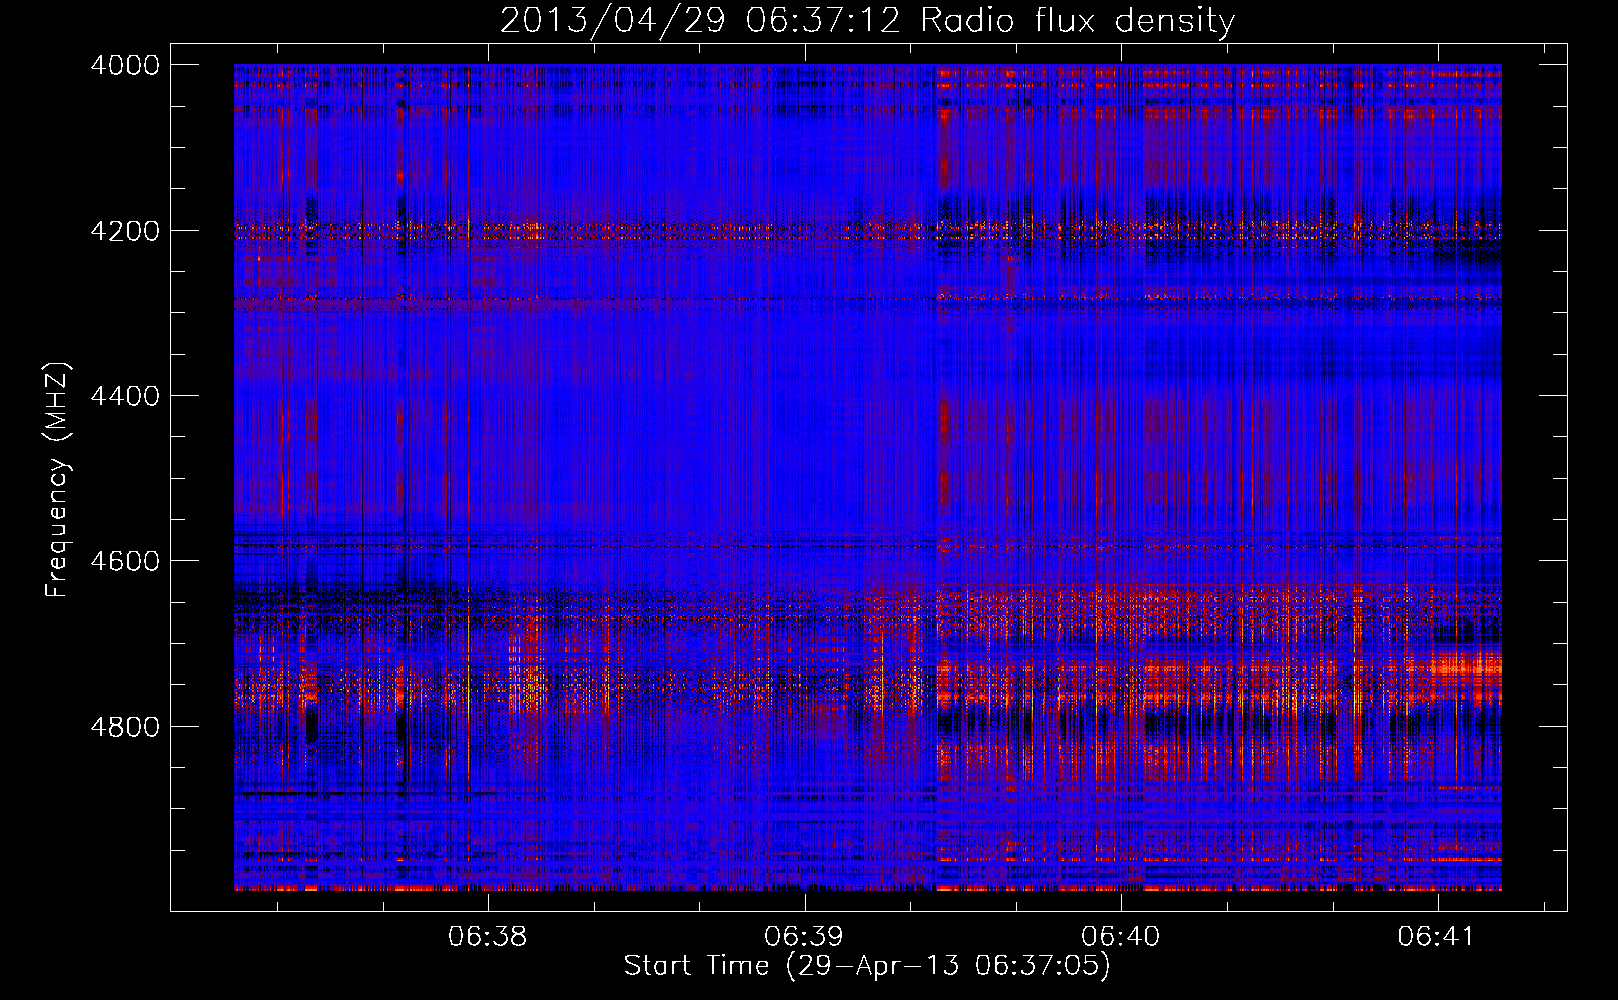Click the 4000 frequency tick label

pos(125,65)
